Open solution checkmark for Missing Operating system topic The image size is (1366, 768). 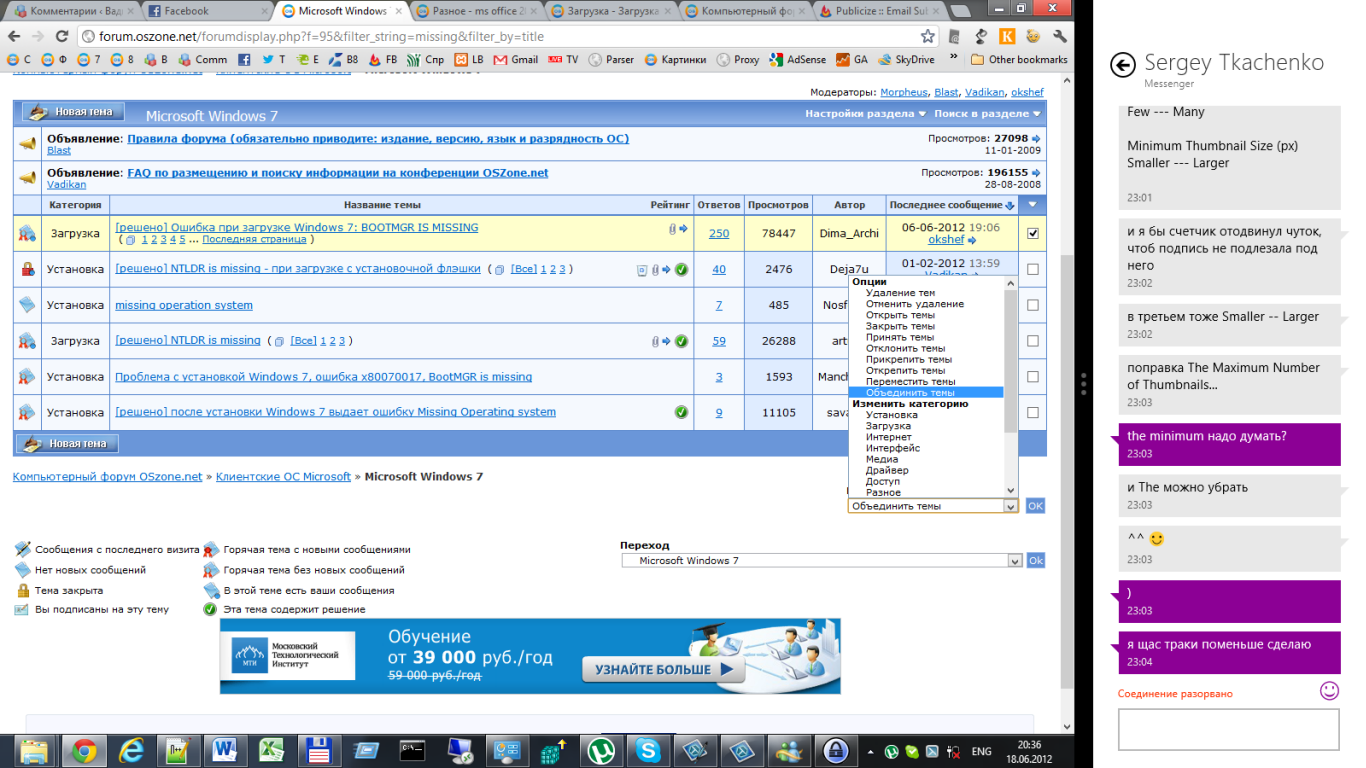681,412
